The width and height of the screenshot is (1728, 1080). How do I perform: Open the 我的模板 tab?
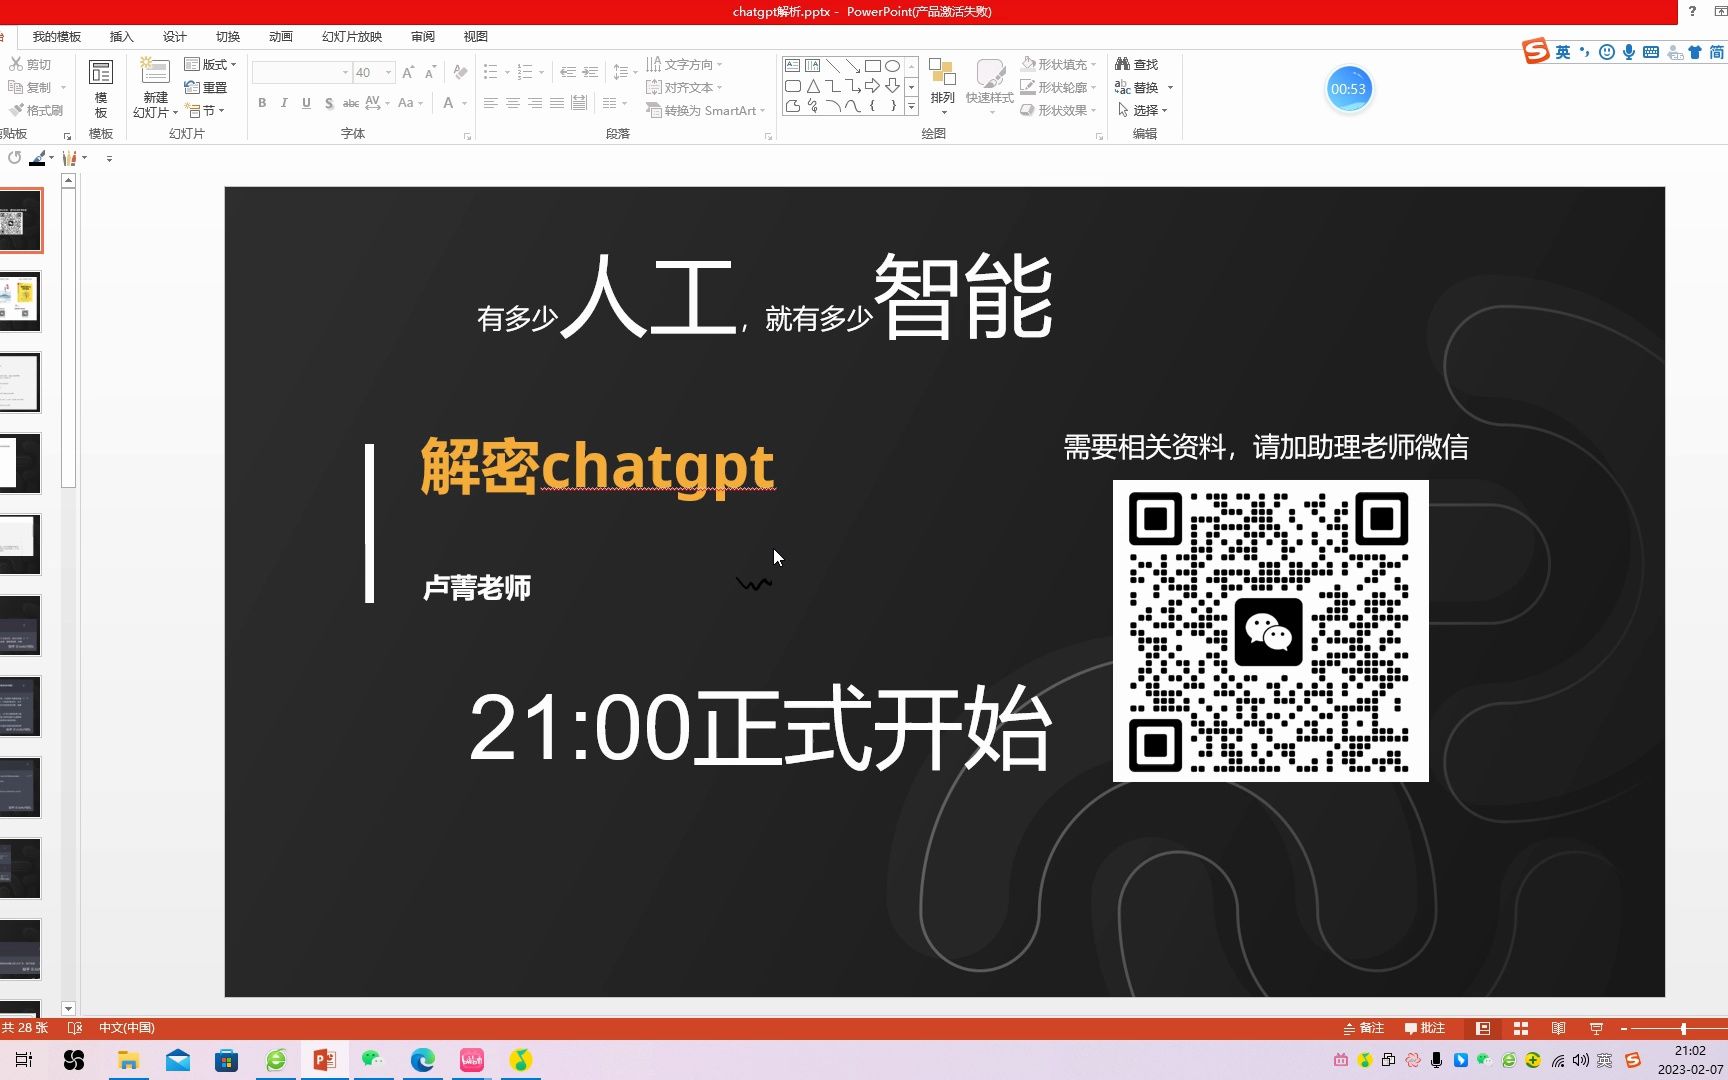click(x=57, y=36)
